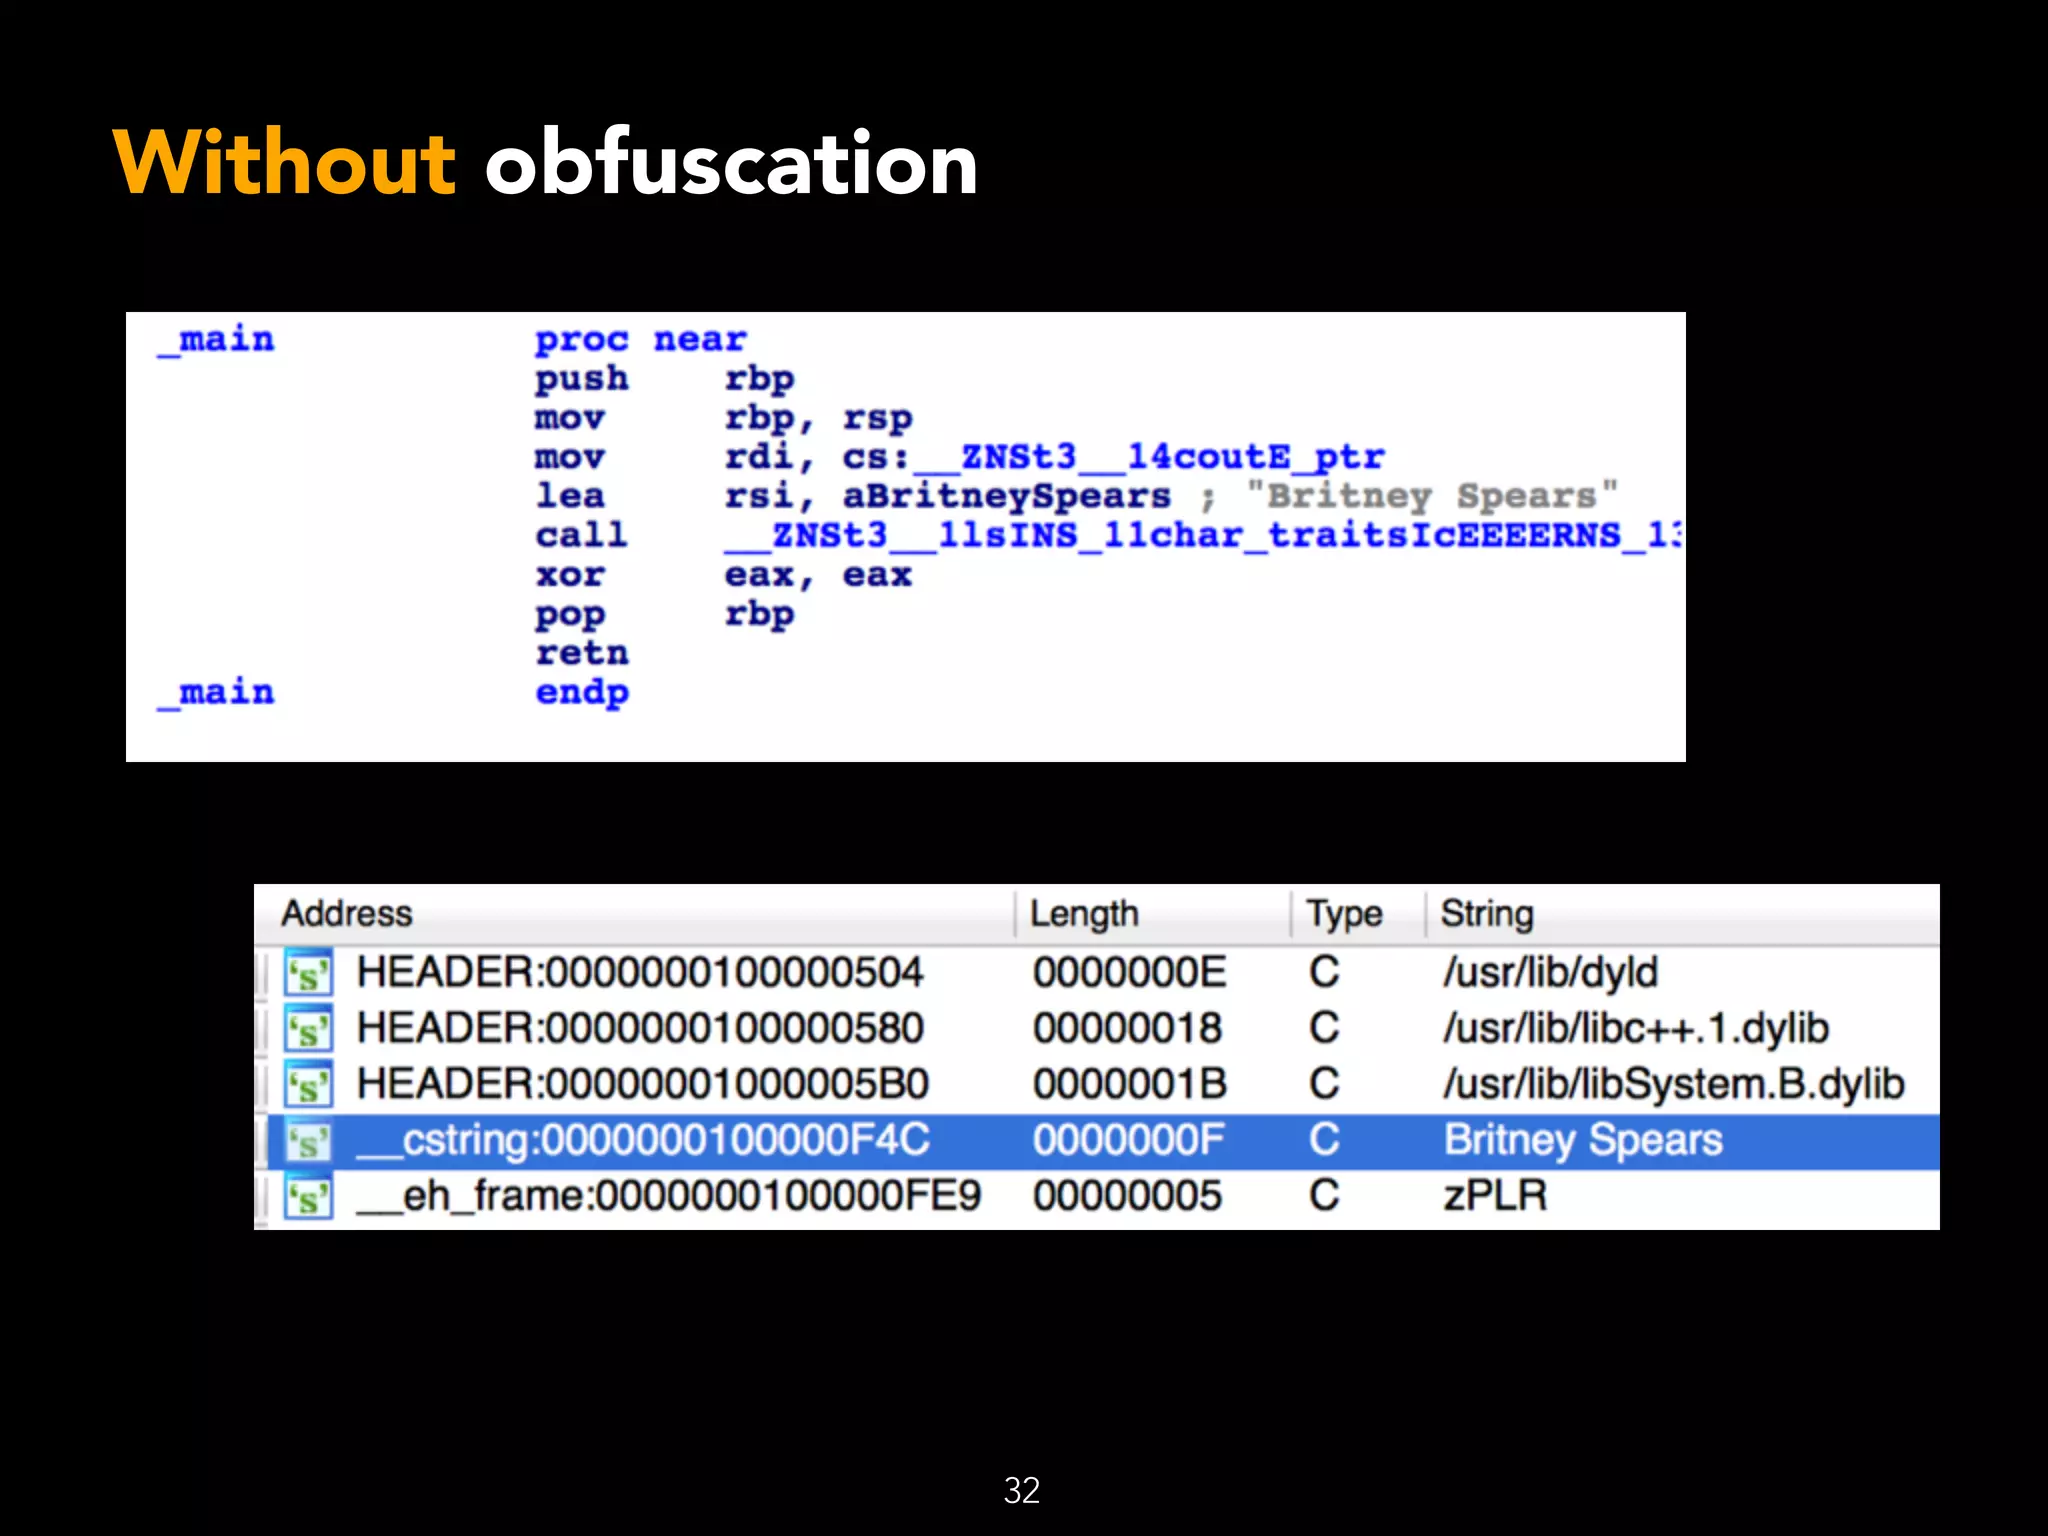The image size is (2048, 1536).
Task: Click length value 0000000E
Action: click(1129, 972)
